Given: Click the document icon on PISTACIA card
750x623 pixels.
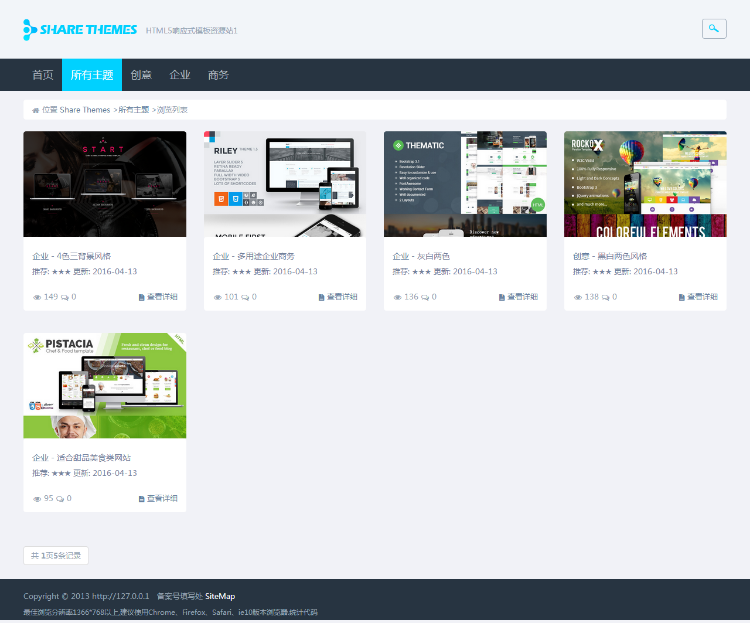Looking at the screenshot, I should click(142, 498).
